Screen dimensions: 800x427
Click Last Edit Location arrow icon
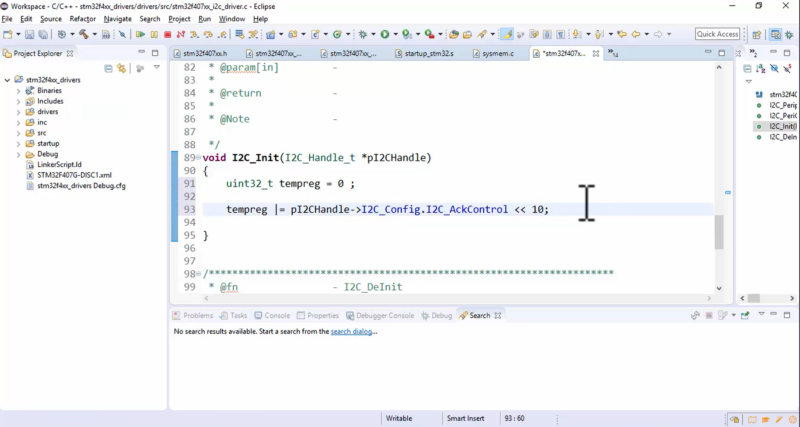622,34
